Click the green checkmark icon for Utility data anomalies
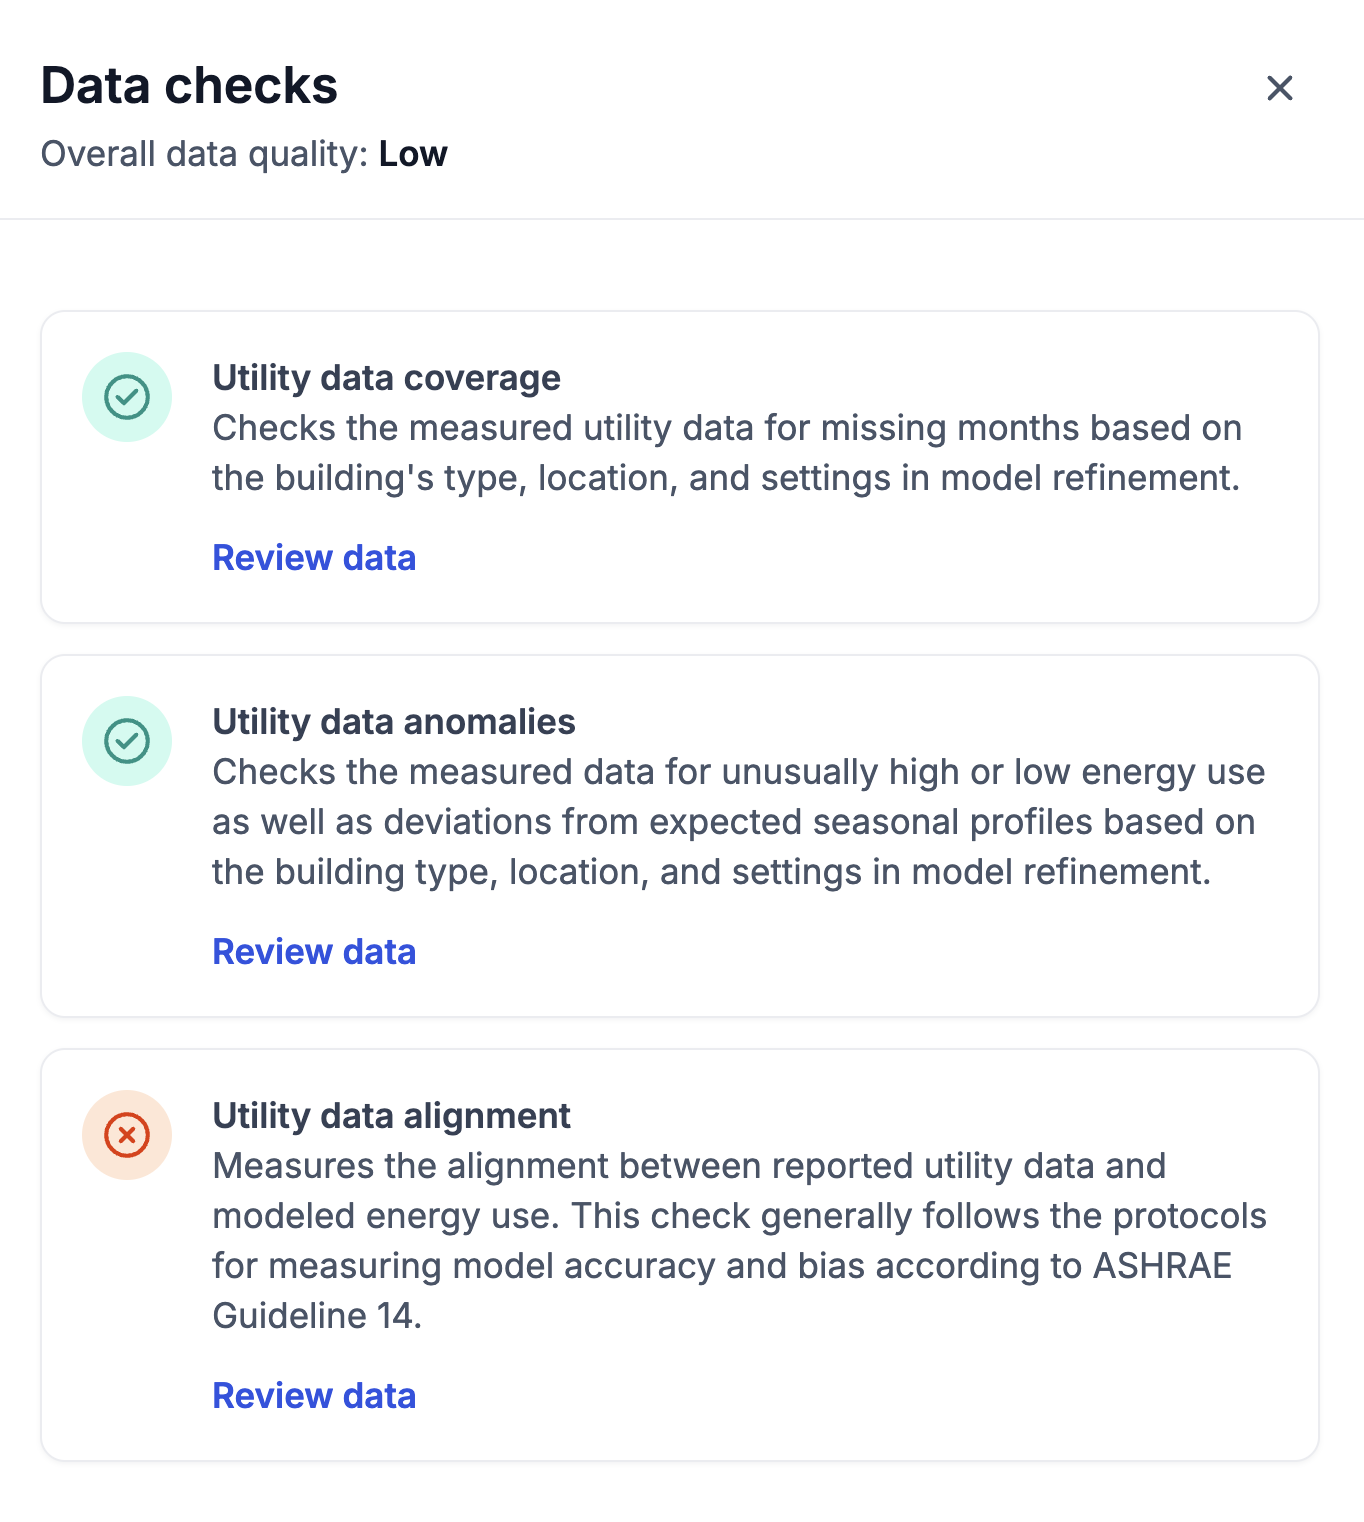This screenshot has height=1522, width=1364. point(127,741)
